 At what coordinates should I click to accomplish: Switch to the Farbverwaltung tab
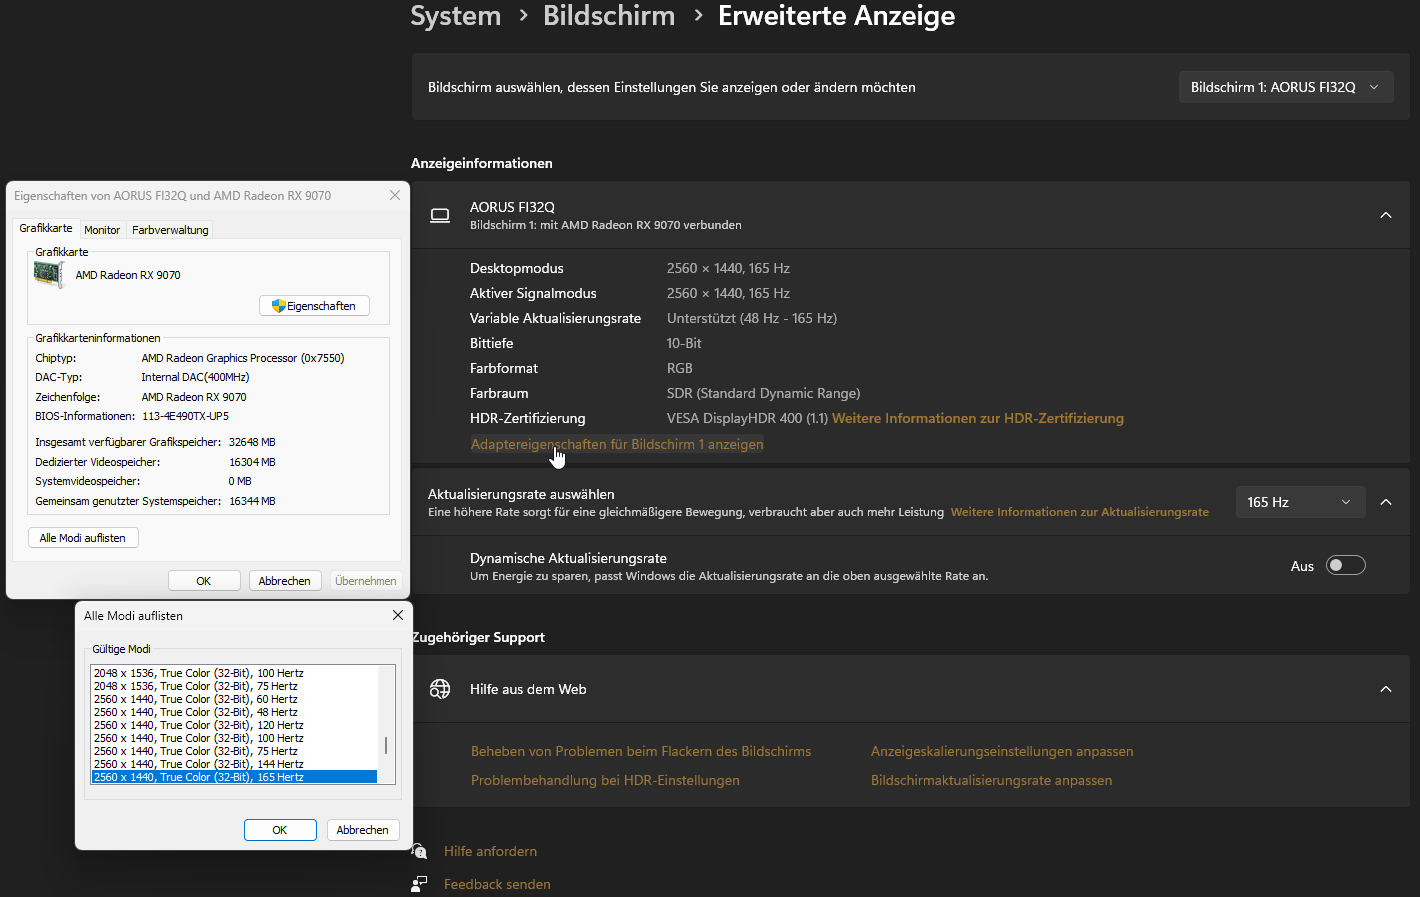(x=170, y=230)
